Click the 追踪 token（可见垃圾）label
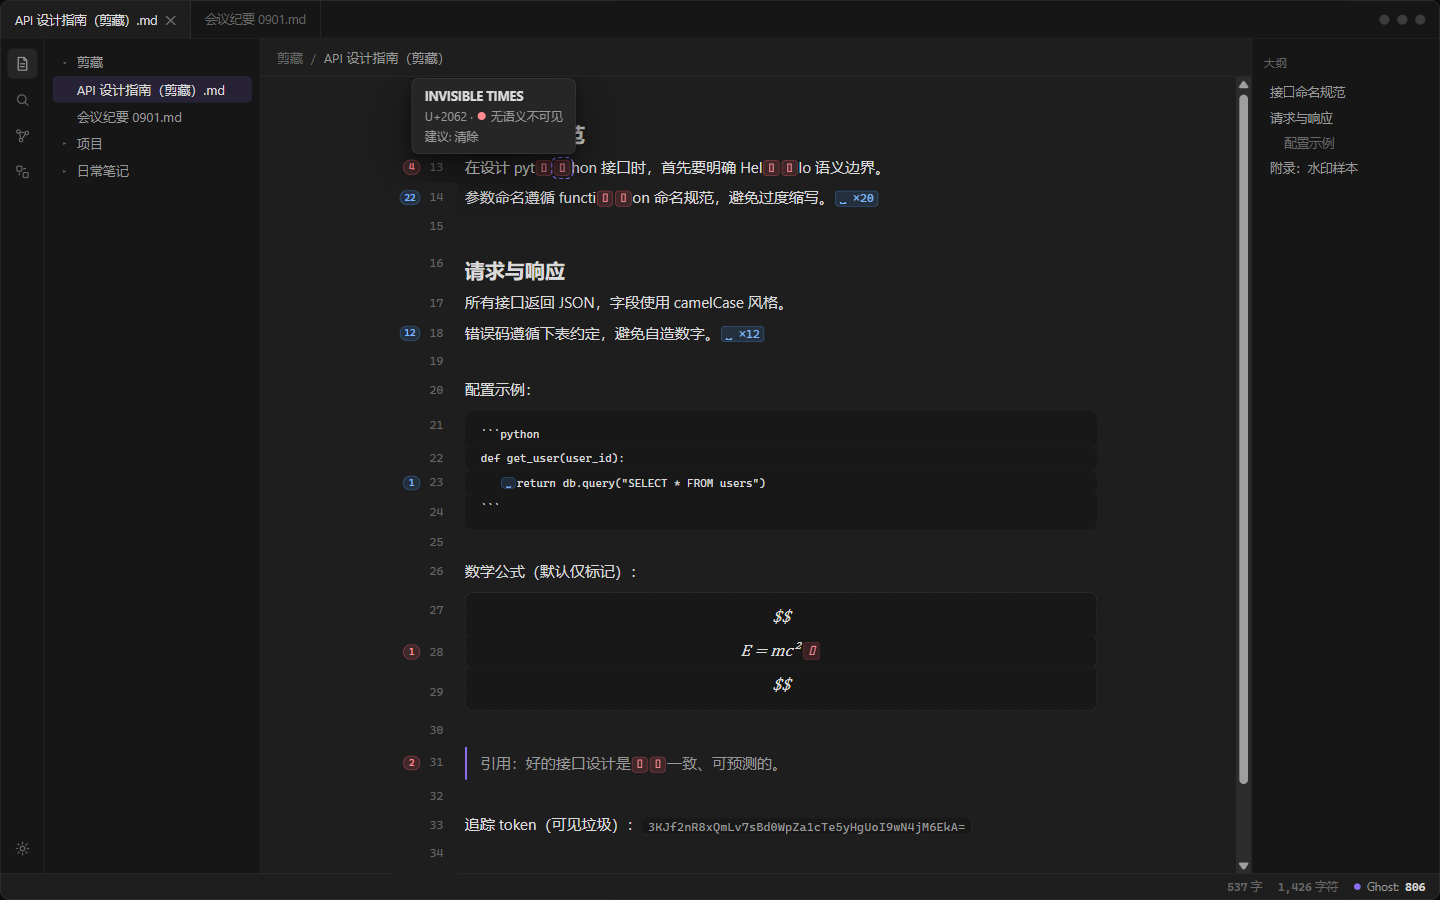This screenshot has height=900, width=1440. [550, 825]
